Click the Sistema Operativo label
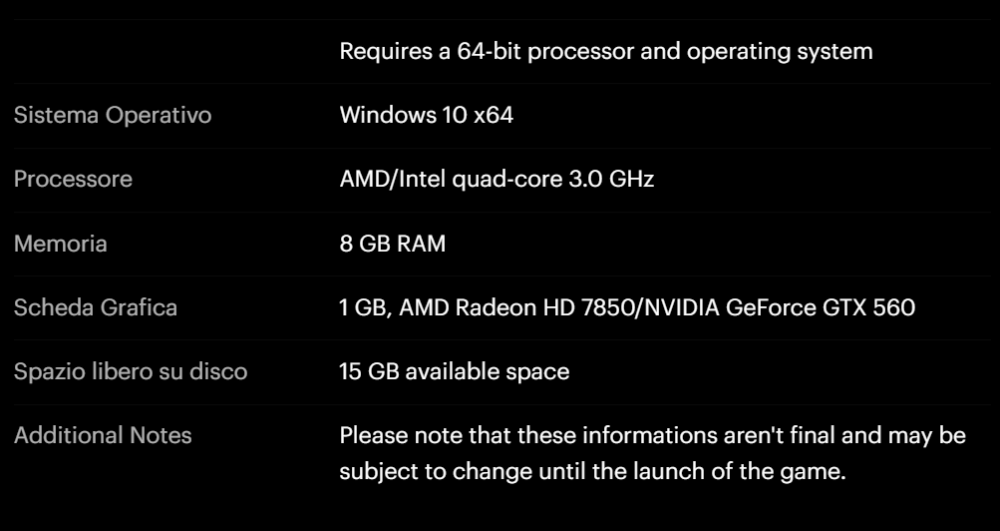The height and width of the screenshot is (531, 1000). 112,115
